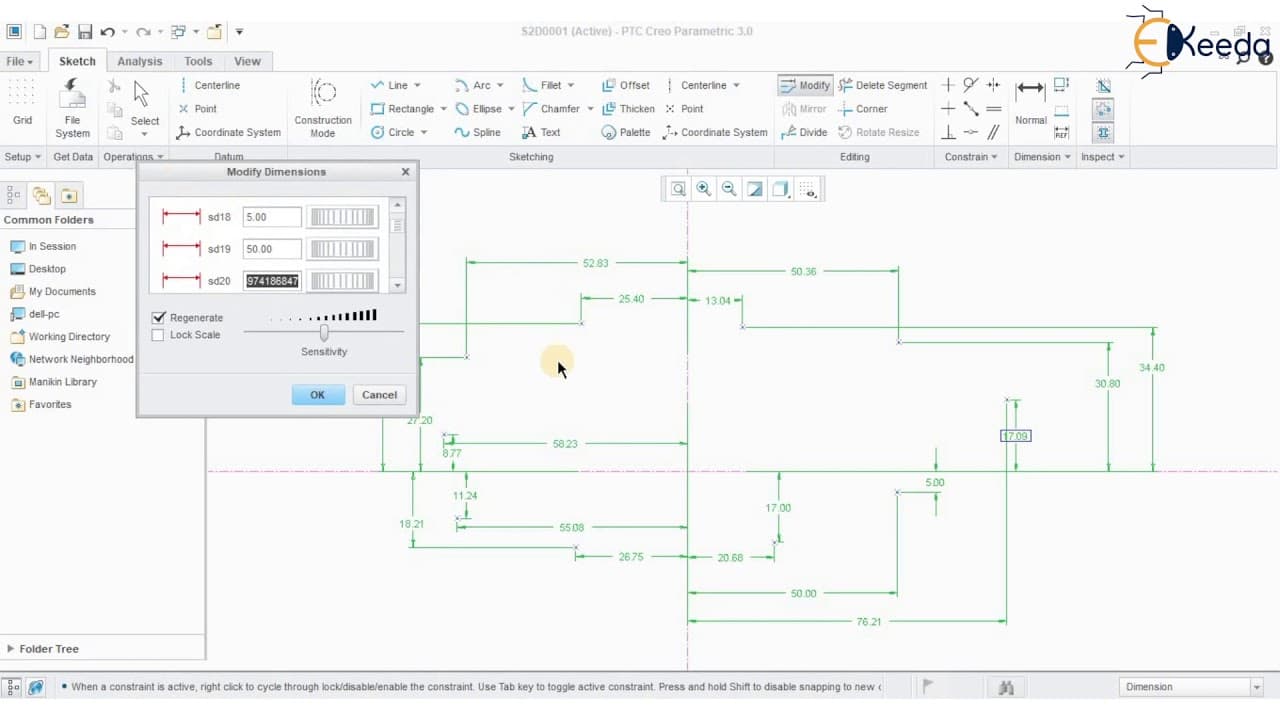Enable the Lock Scale checkbox
Image resolution: width=1280 pixels, height=720 pixels.
coord(158,335)
